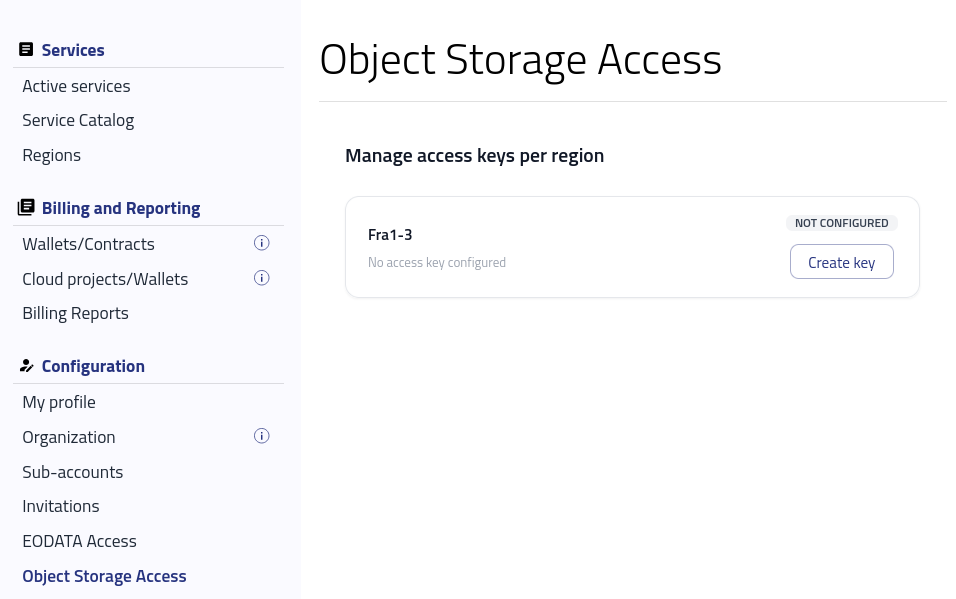956x599 pixels.
Task: Go to Organization settings
Action: (69, 437)
